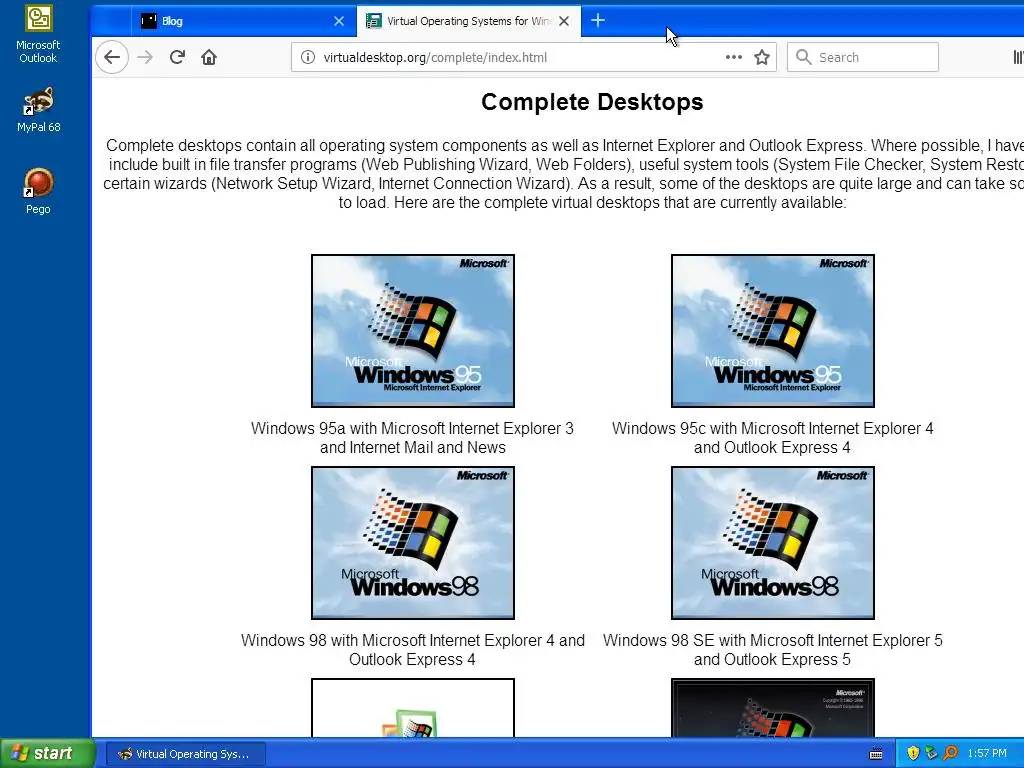The height and width of the screenshot is (768, 1024).
Task: Switch to the Blog tab
Action: [x=244, y=21]
